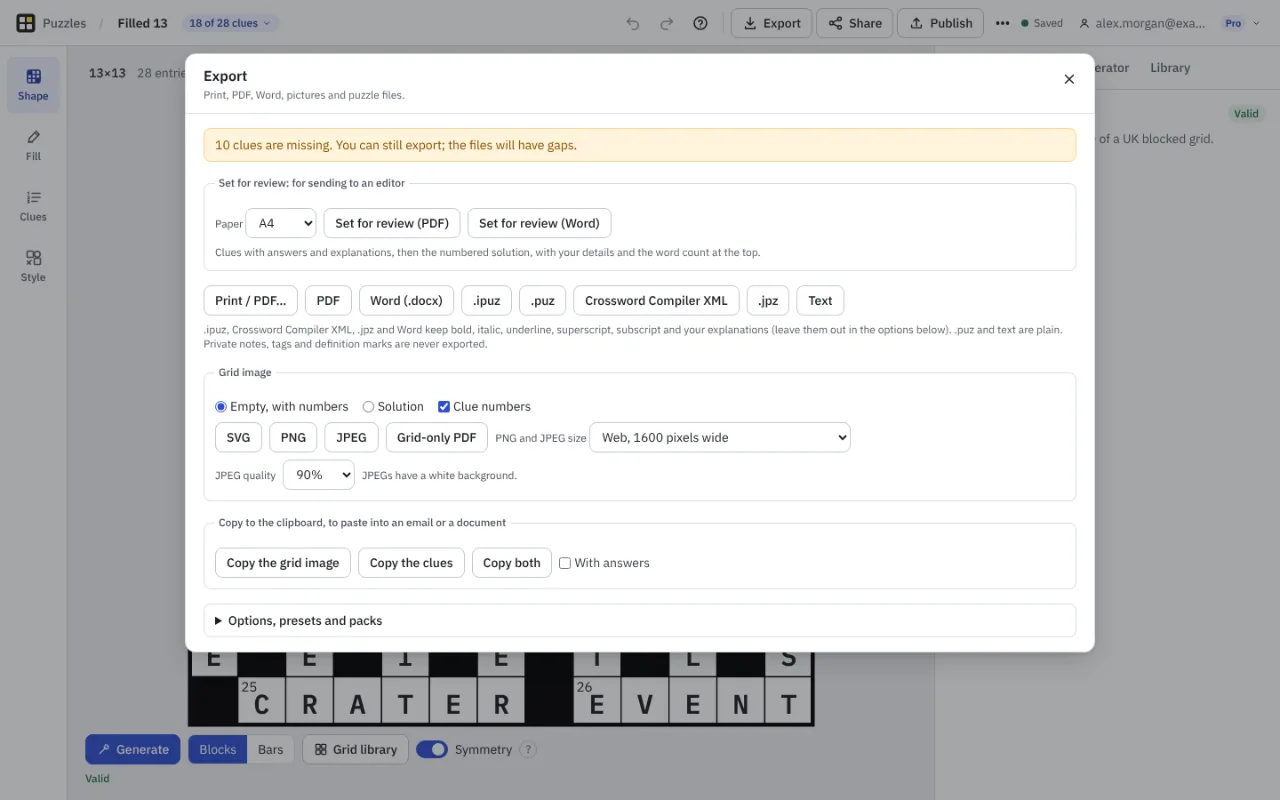Close the Export dialog
The height and width of the screenshot is (800, 1280).
click(1069, 79)
